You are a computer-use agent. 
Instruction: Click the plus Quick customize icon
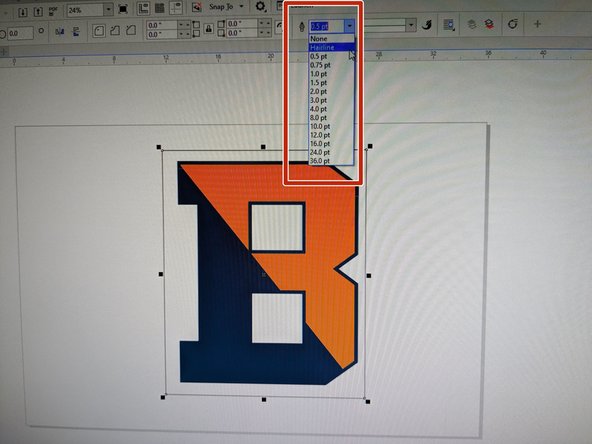point(537,24)
